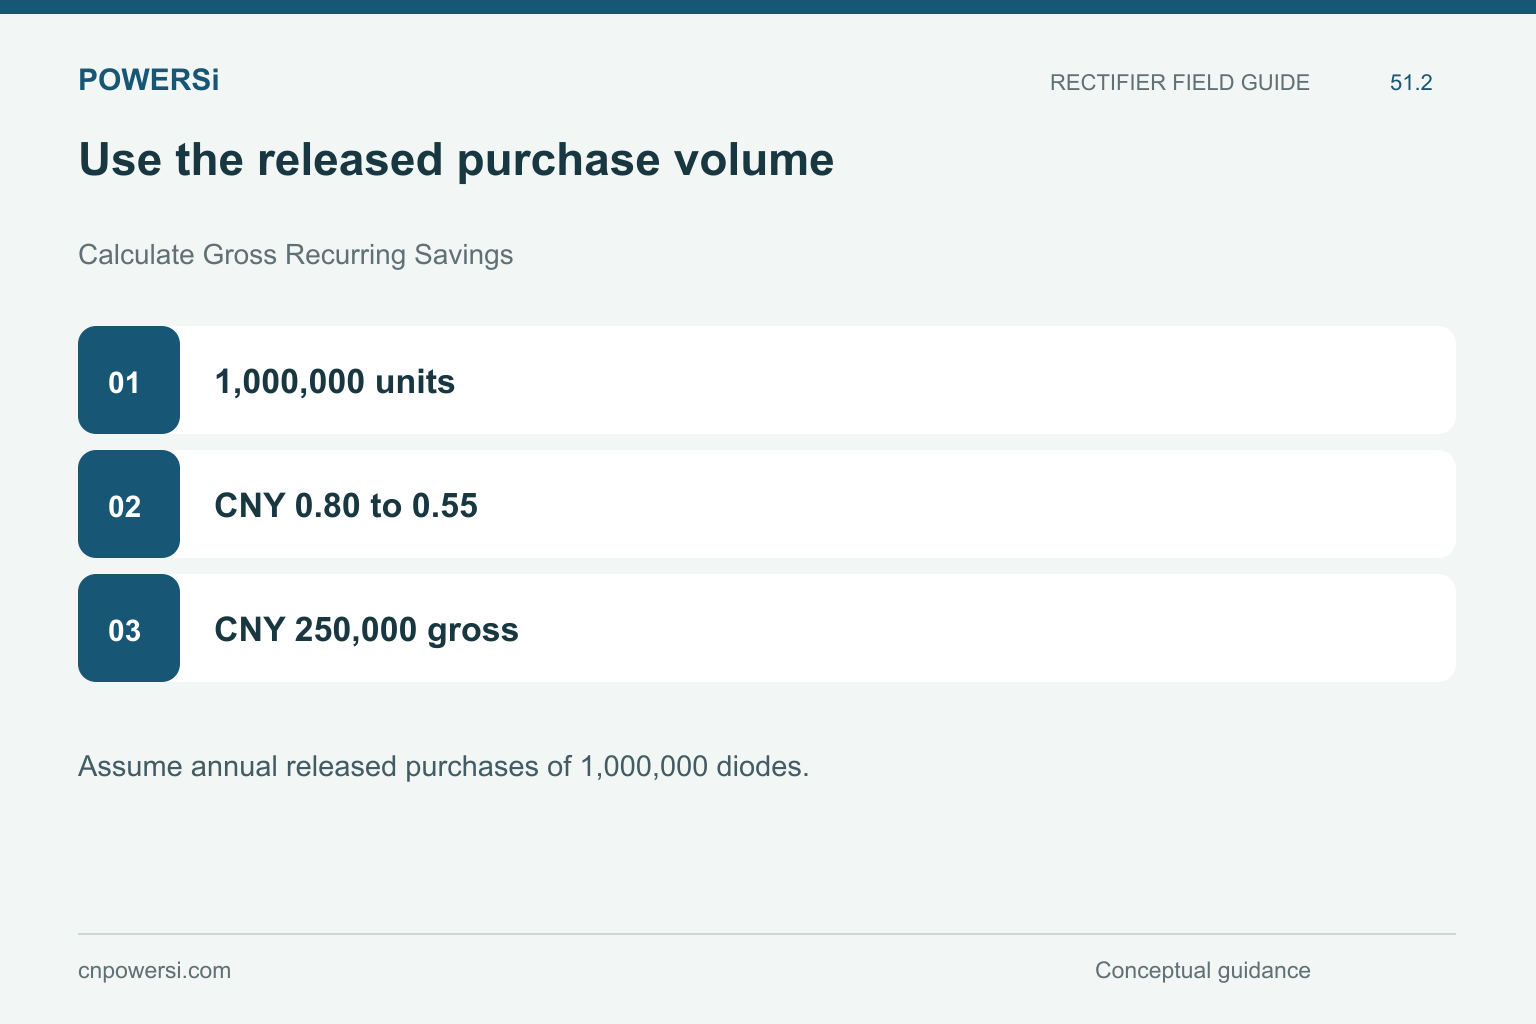Click the 03 step number badge
1536x1024 pixels.
[129, 628]
